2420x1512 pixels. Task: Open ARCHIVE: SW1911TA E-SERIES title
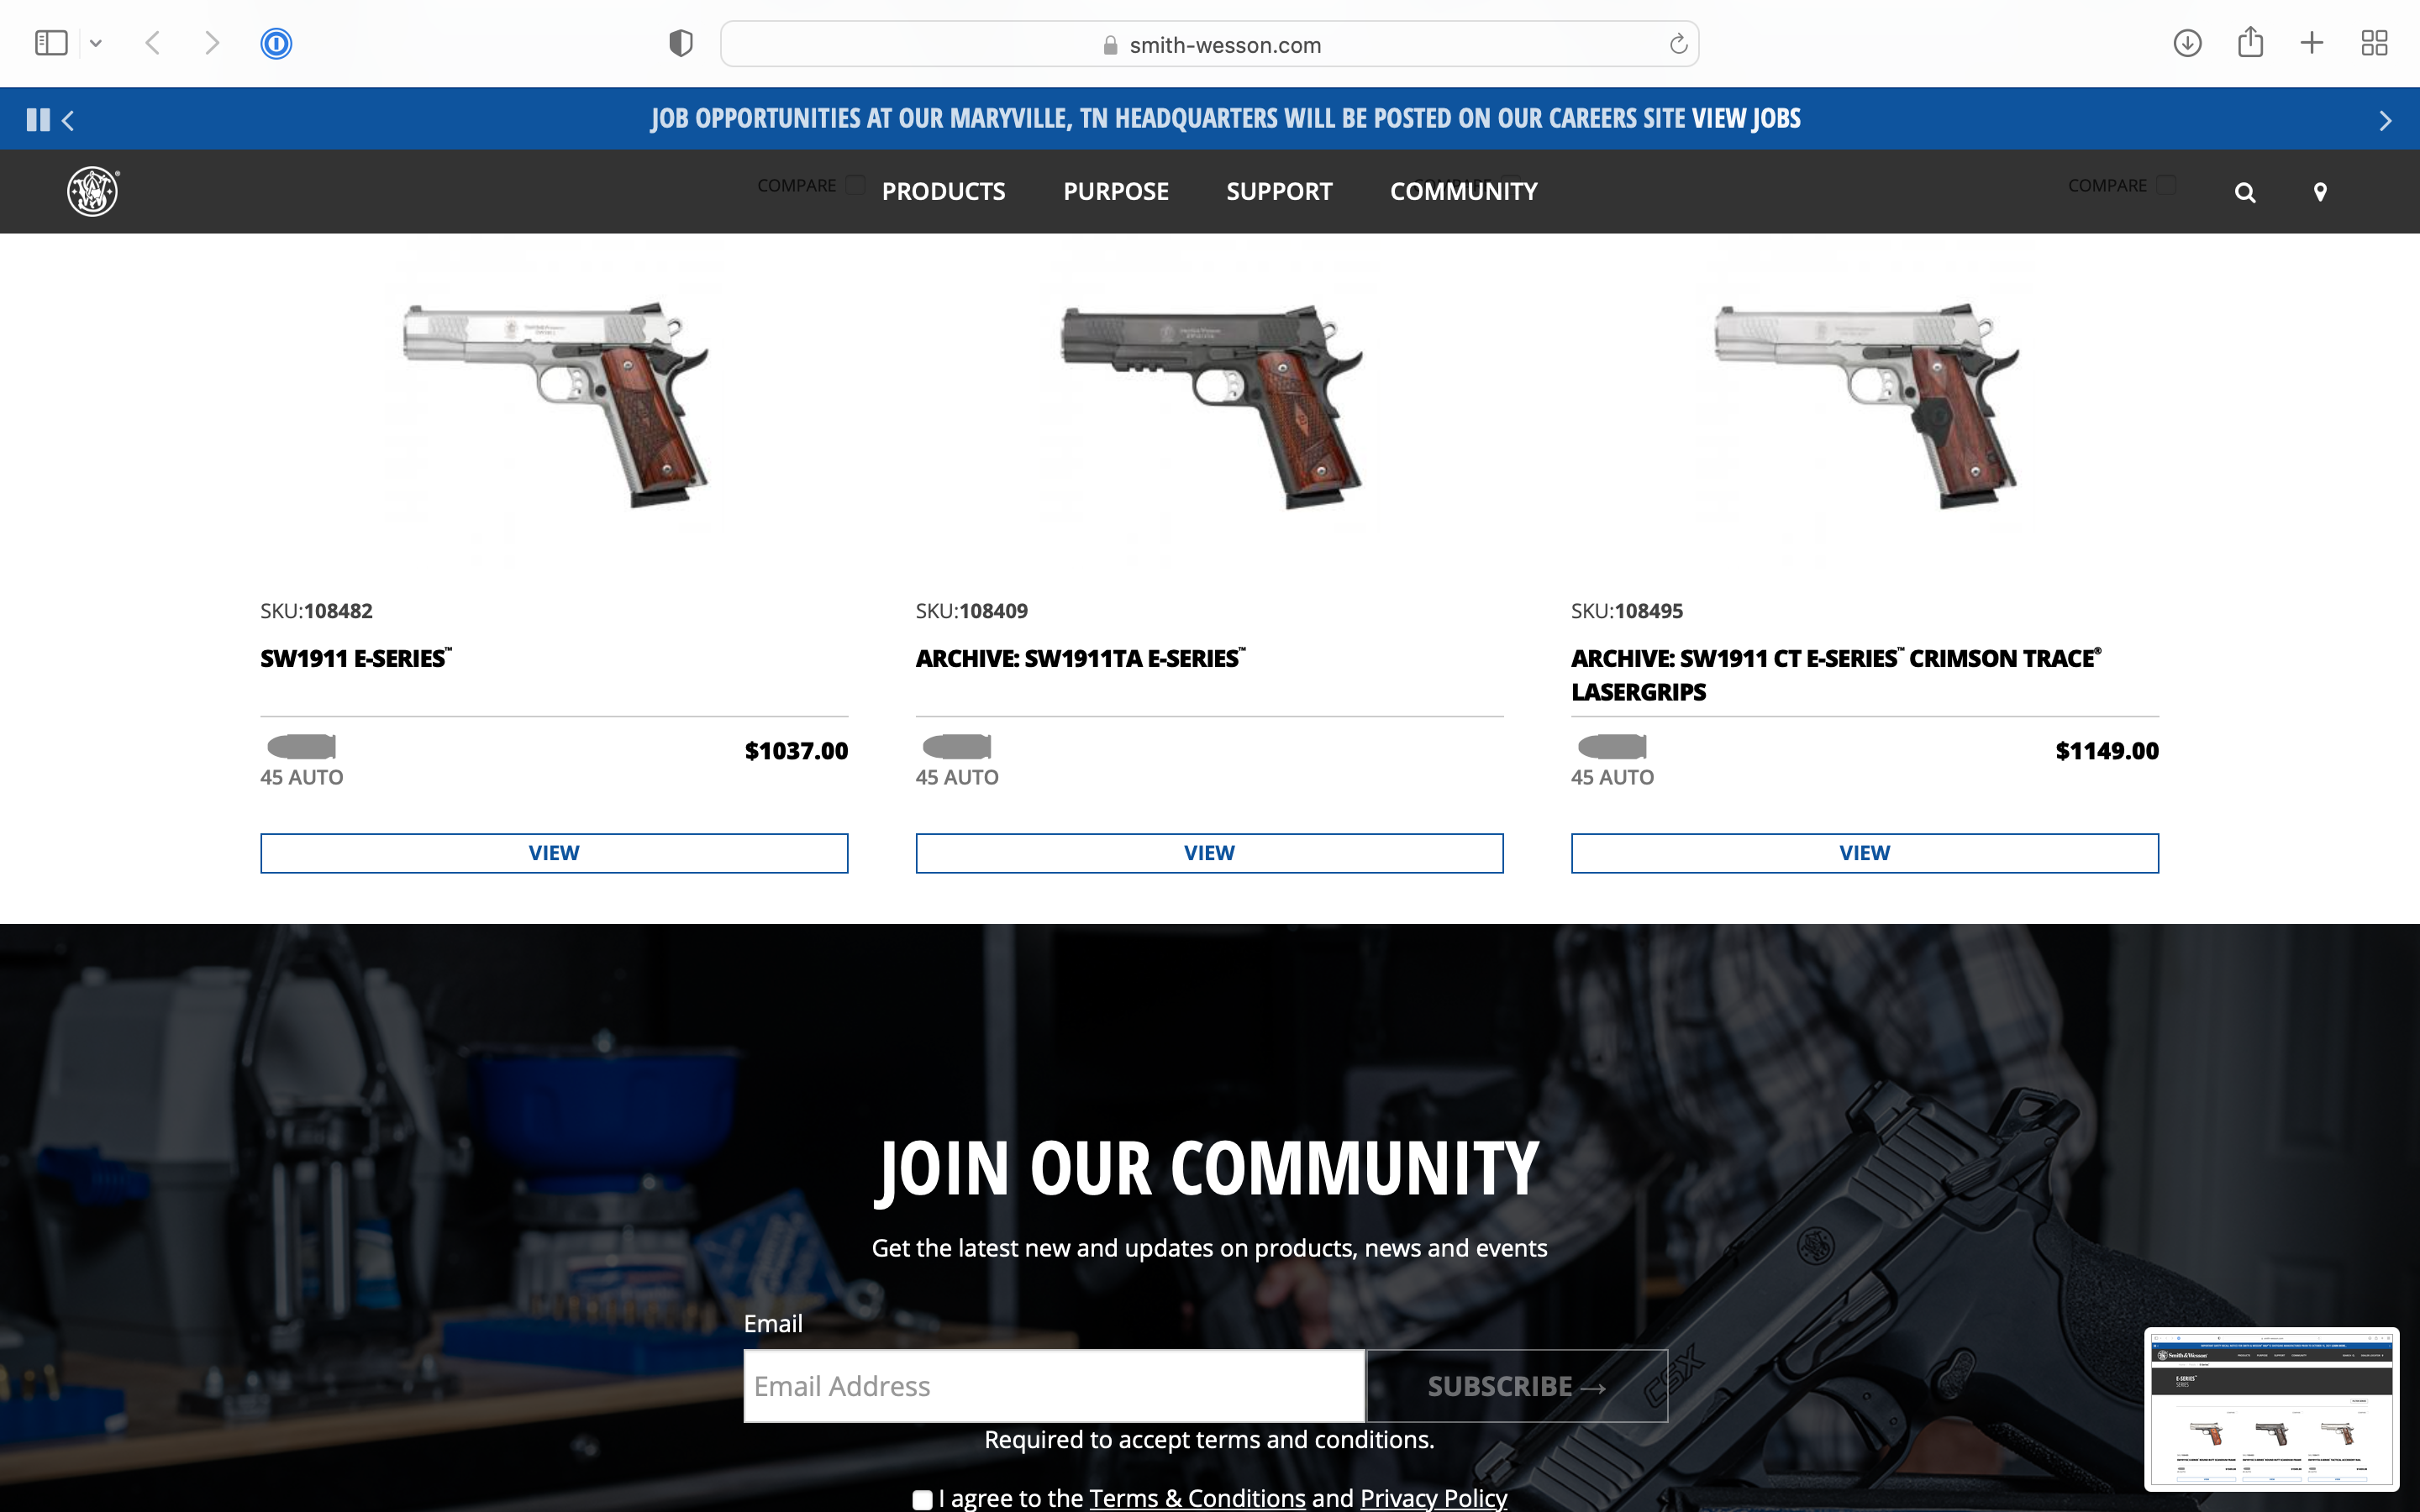(x=1080, y=658)
